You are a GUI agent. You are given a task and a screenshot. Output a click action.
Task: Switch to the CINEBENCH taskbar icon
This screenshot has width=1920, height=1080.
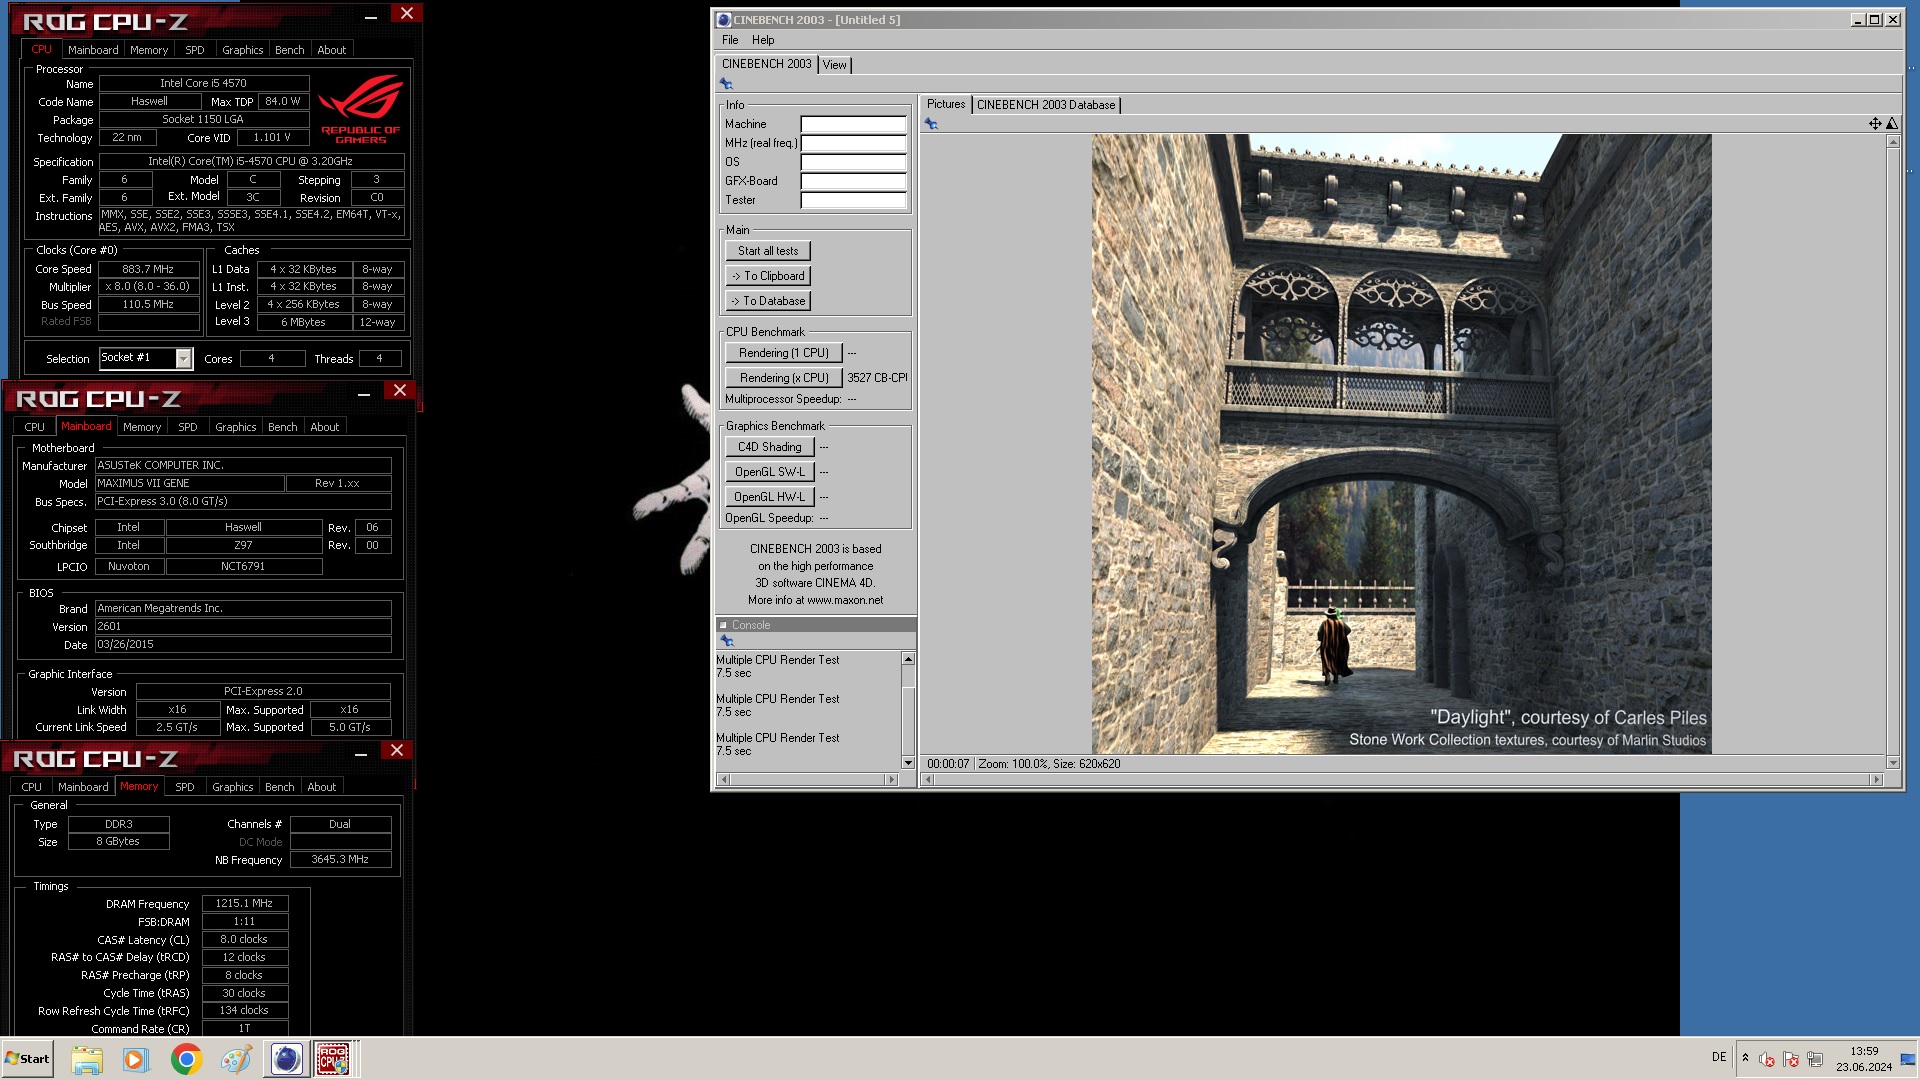pos(286,1059)
